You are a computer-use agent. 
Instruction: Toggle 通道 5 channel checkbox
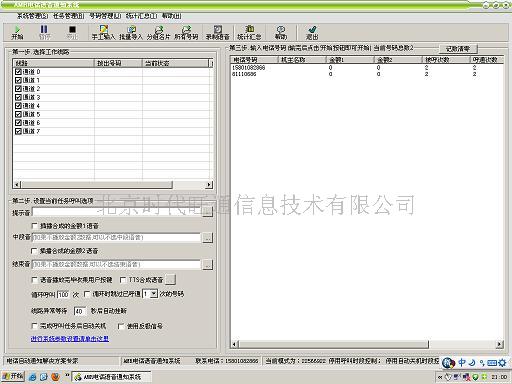(18, 114)
